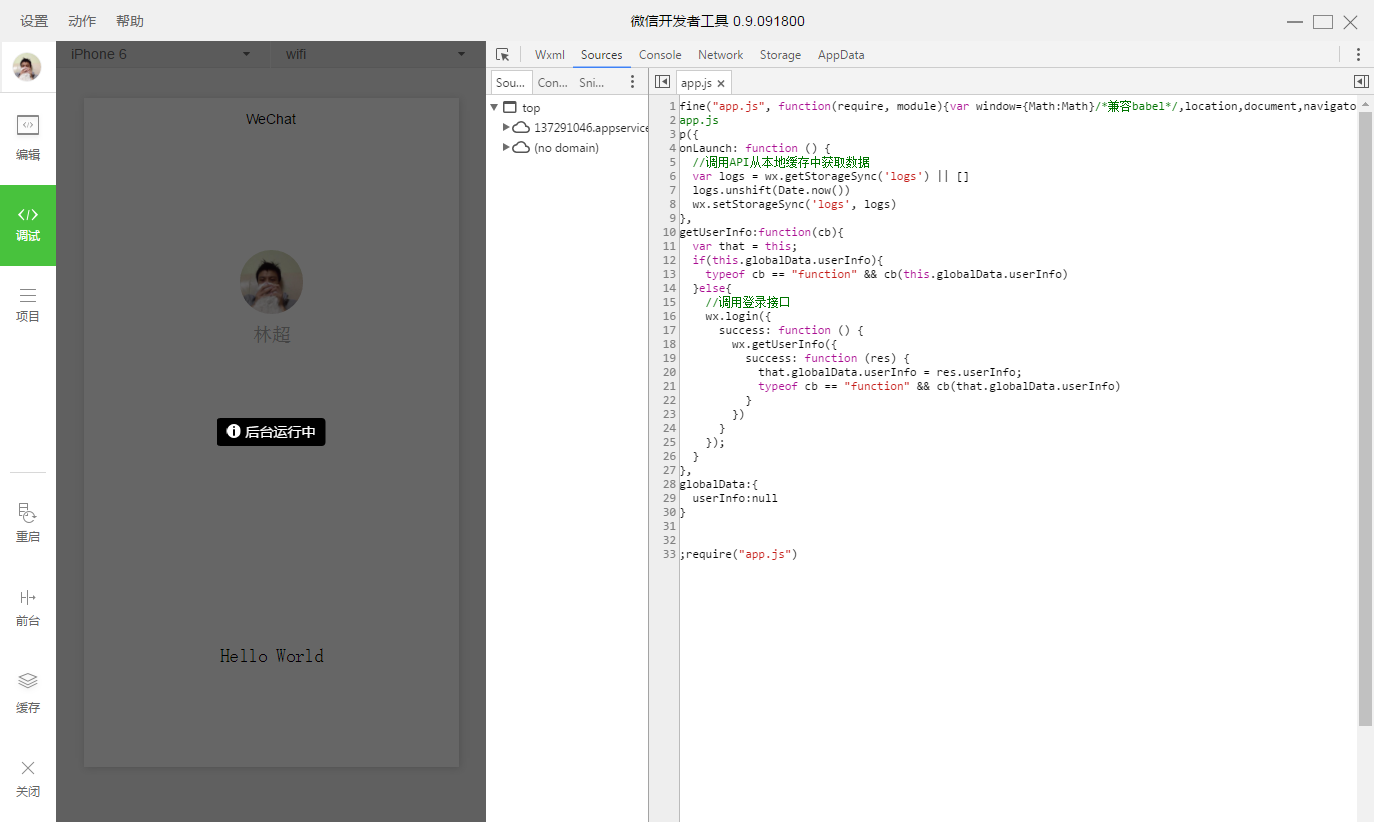Screen dimensions: 1374x822
Task: Click the user avatar photo in simulator
Action: click(x=271, y=282)
